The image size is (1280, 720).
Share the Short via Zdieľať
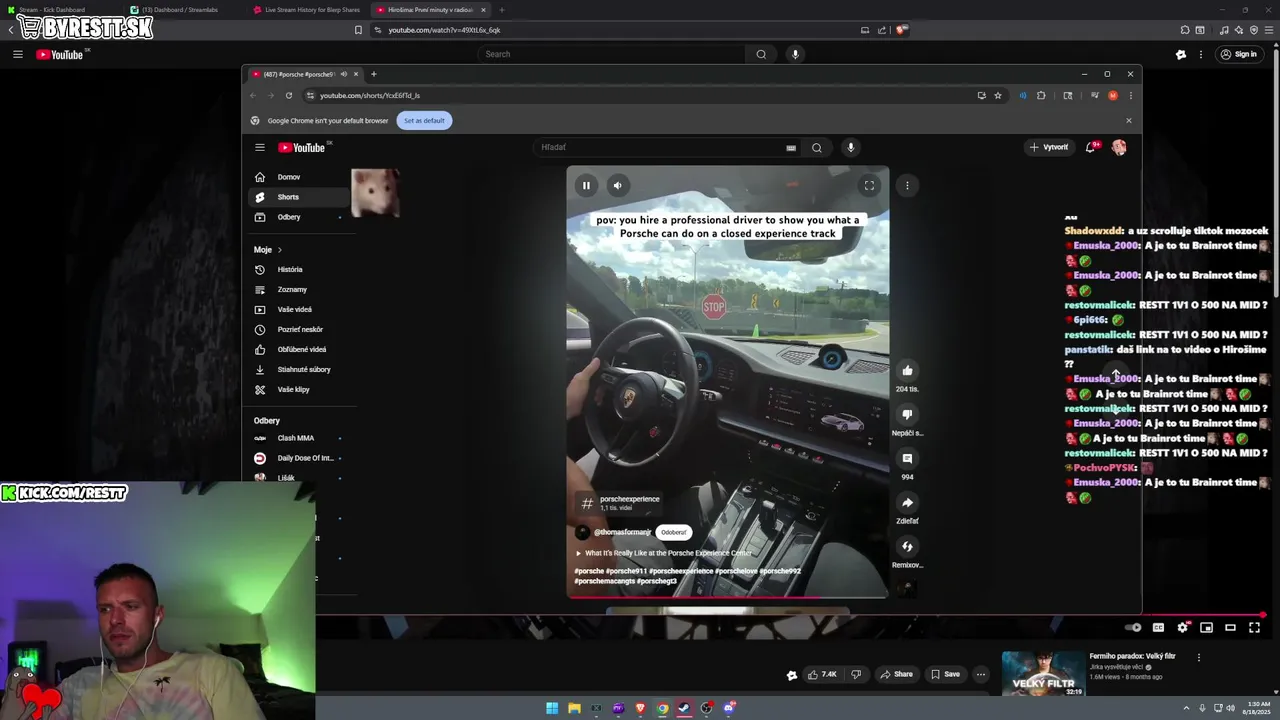[x=907, y=502]
